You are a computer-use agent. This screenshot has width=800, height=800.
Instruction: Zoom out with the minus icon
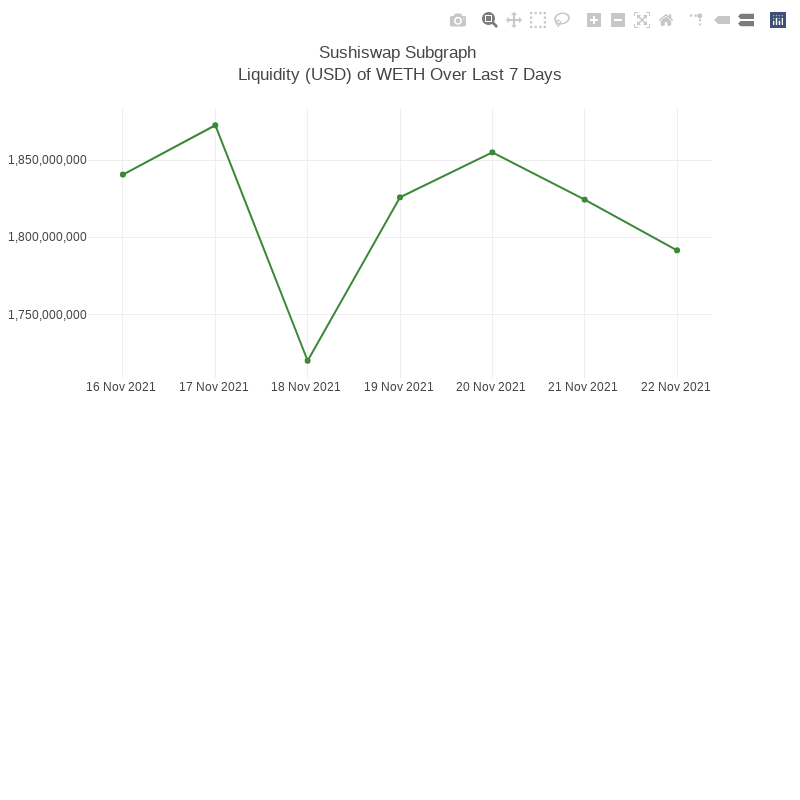(x=618, y=20)
